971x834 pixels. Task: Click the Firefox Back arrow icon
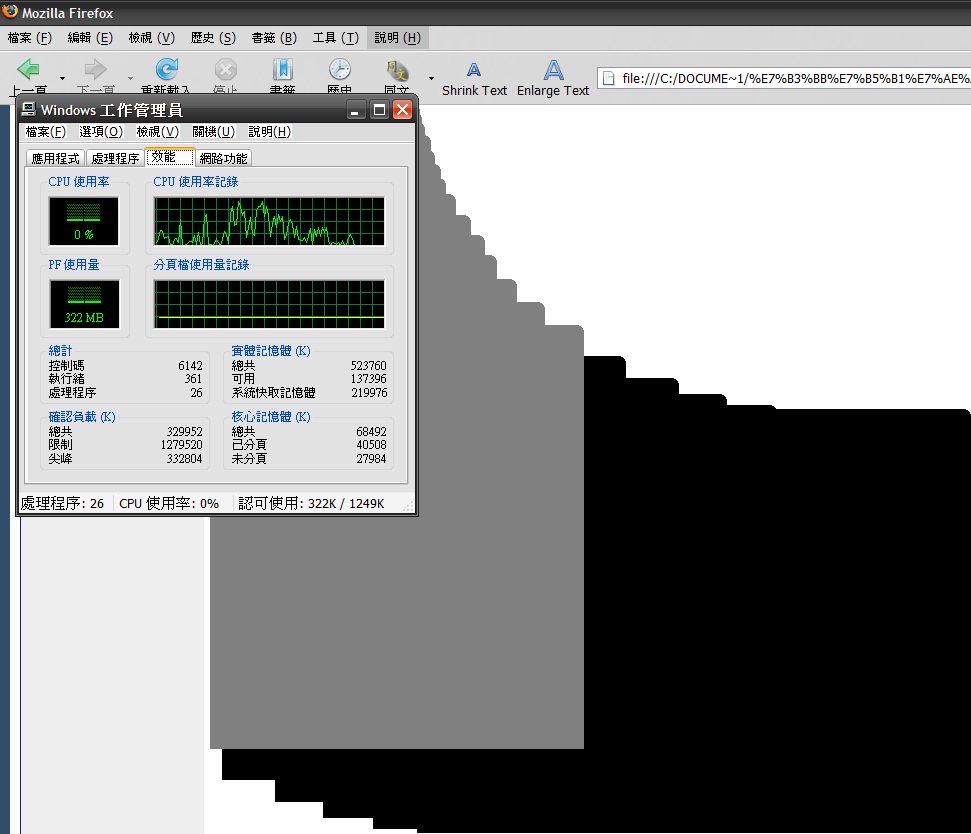pyautogui.click(x=29, y=70)
